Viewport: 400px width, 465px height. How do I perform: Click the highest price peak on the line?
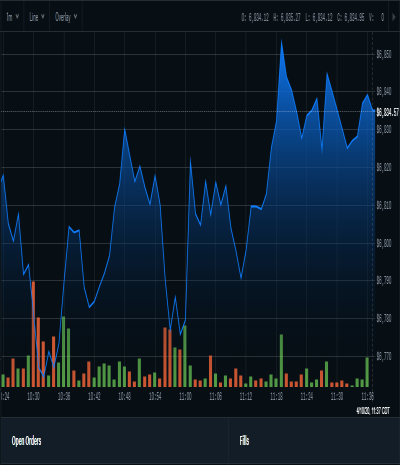[282, 40]
